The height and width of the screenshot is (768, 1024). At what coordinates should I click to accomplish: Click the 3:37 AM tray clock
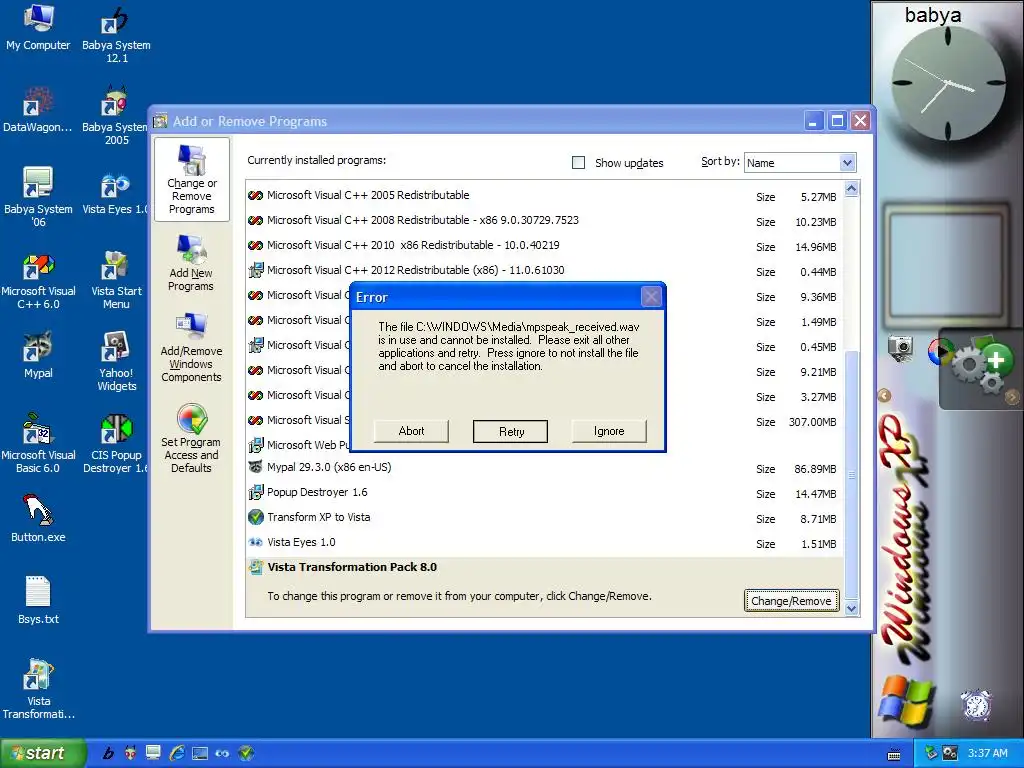tap(987, 753)
